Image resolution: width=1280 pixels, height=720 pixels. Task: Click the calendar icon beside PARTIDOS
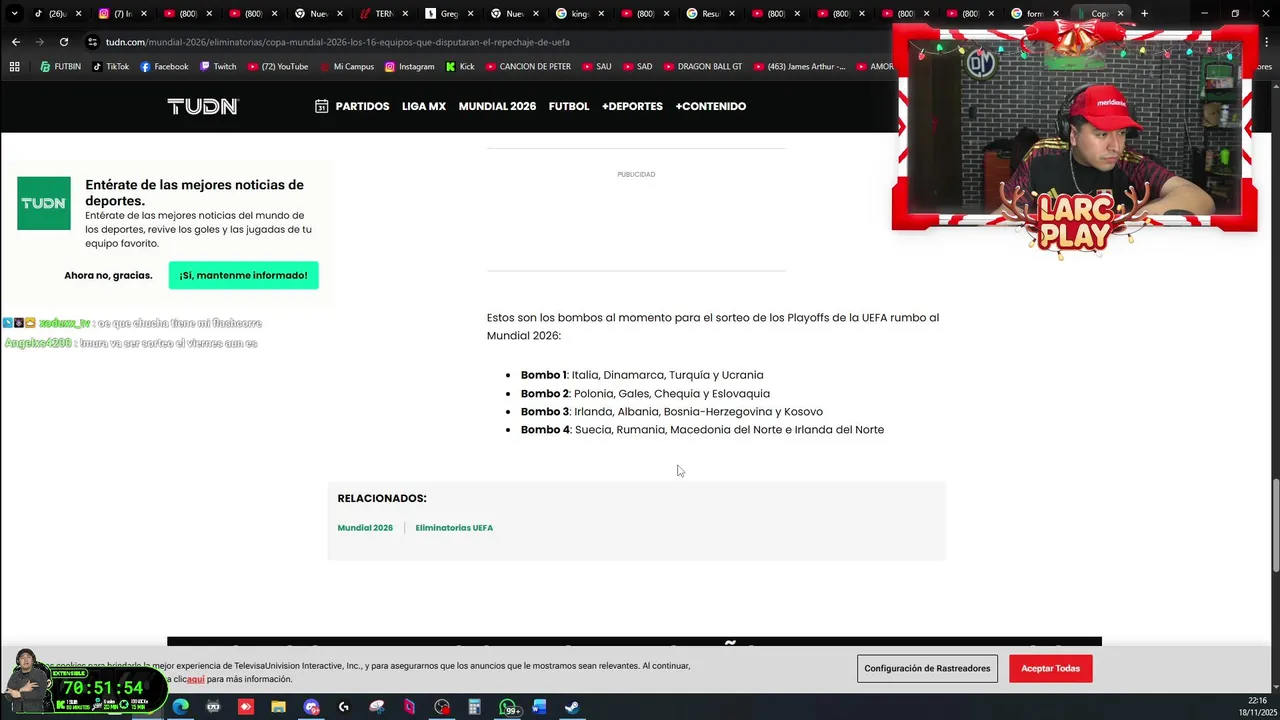click(x=322, y=106)
